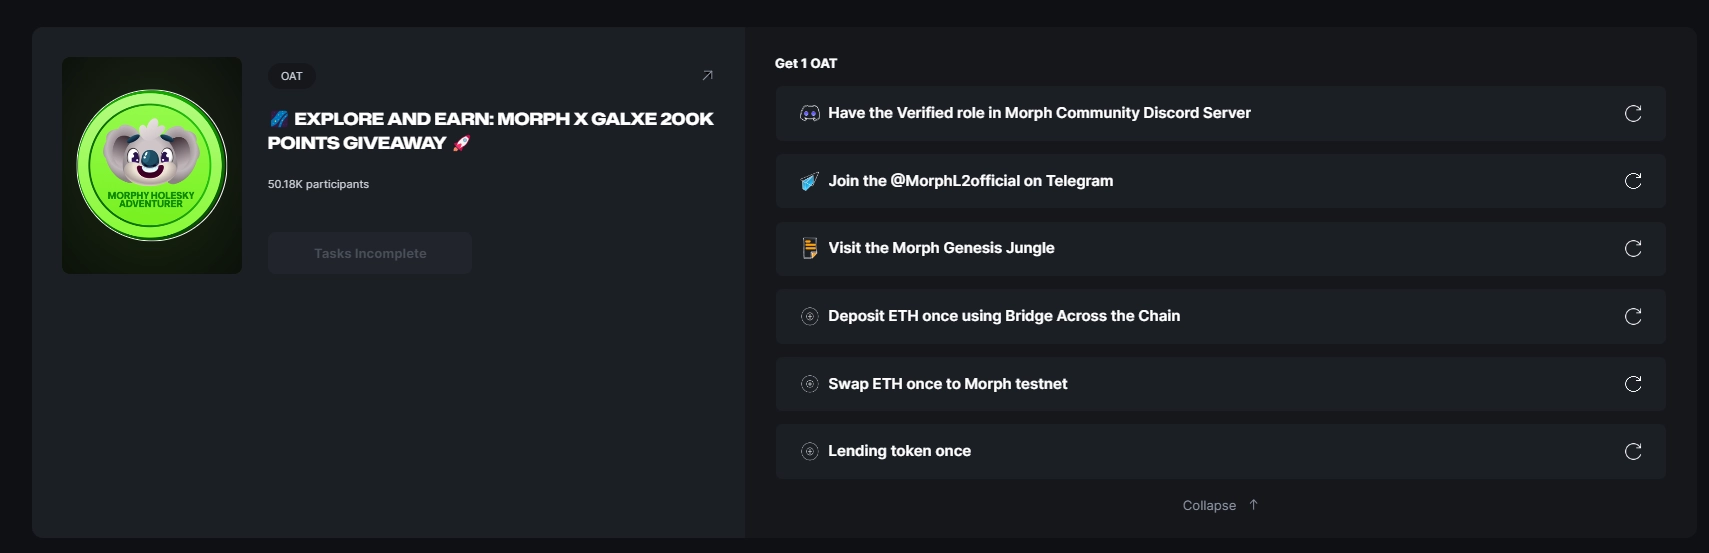Collapse the task list
This screenshot has width=1709, height=553.
click(x=1209, y=505)
